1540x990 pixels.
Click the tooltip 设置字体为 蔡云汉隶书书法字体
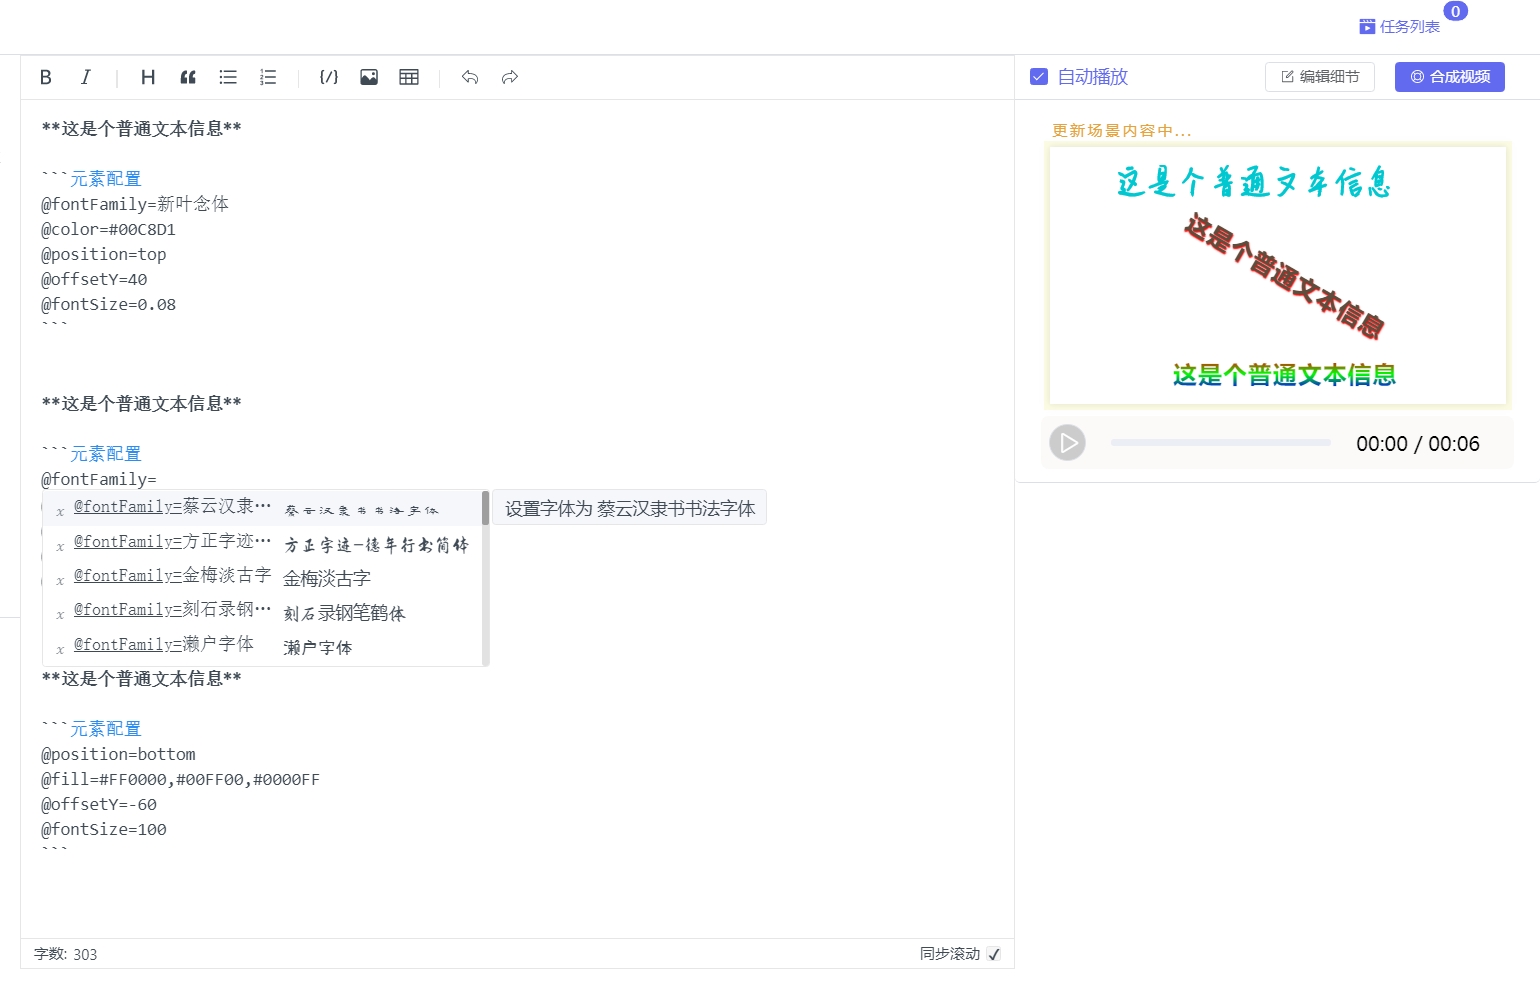[x=630, y=508]
